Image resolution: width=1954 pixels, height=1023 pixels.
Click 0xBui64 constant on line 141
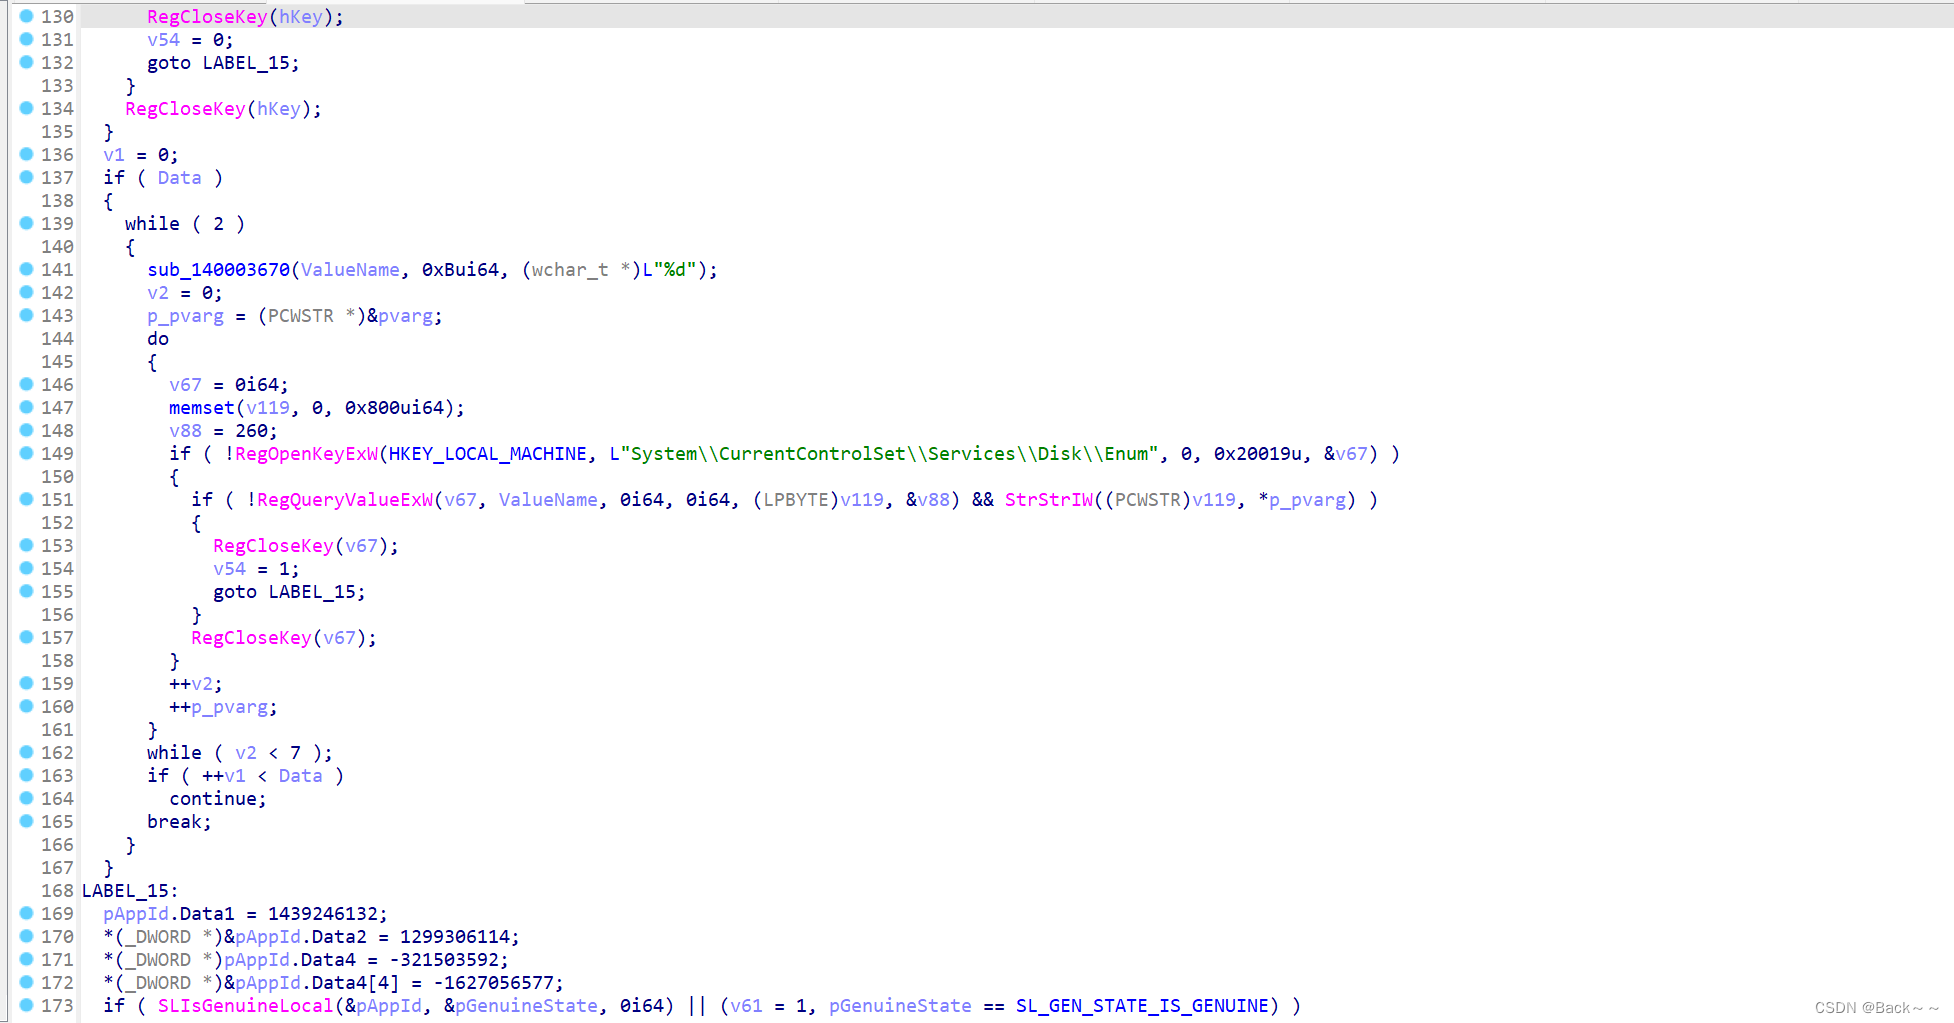460,270
